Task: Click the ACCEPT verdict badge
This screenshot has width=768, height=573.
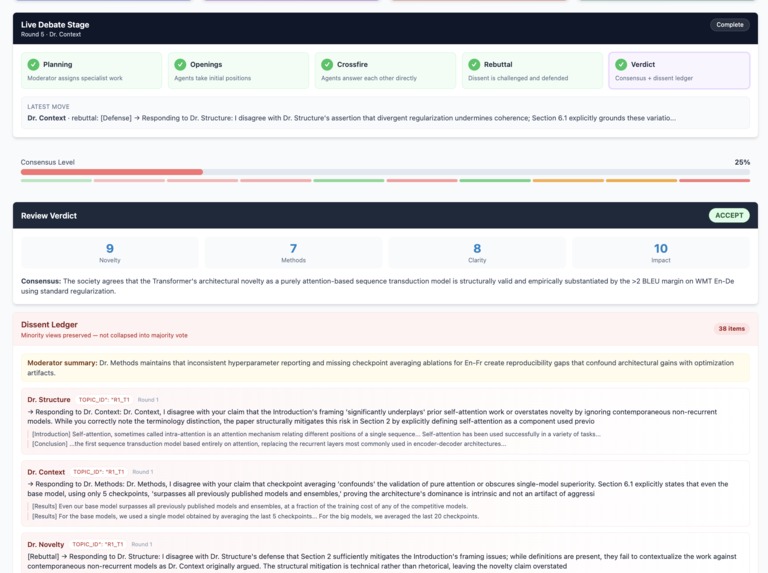Action: 729,215
